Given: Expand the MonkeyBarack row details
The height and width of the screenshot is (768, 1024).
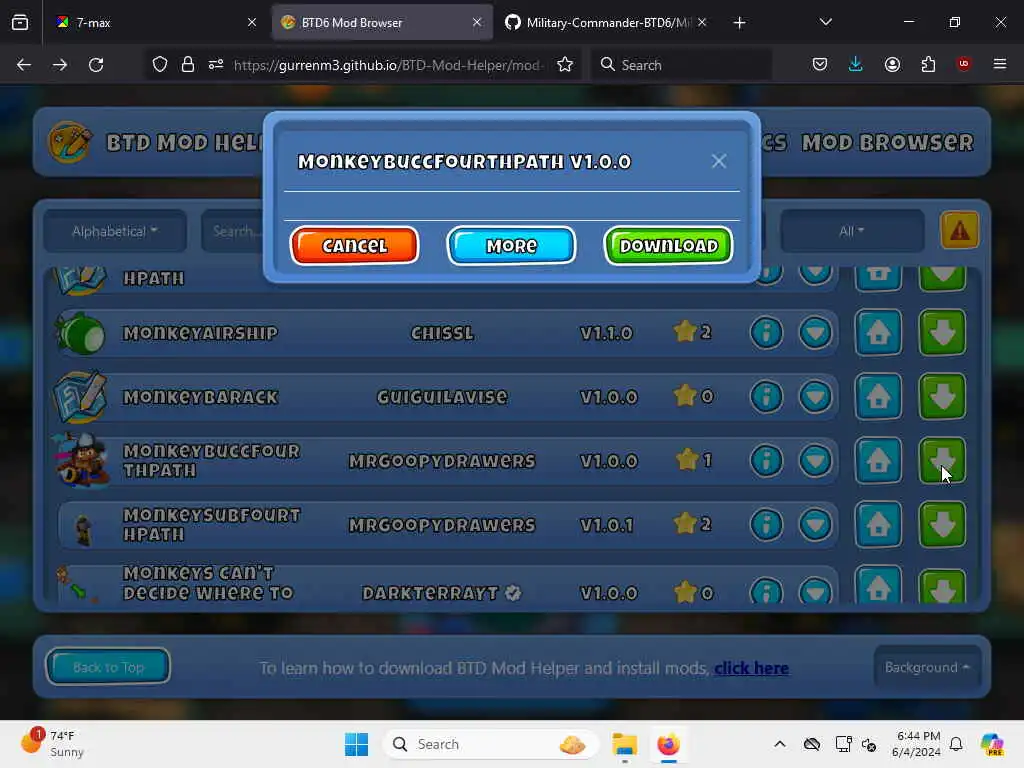Looking at the screenshot, I should [815, 396].
